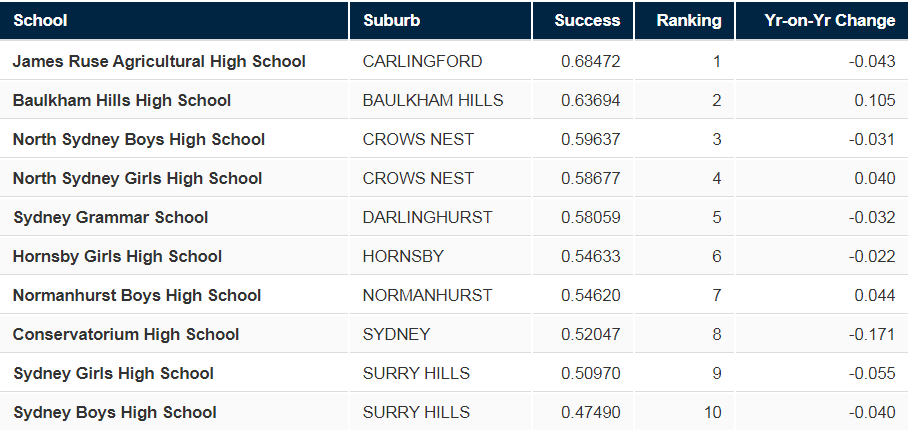
Task: Select North Sydney Boys High School
Action: pyautogui.click(x=139, y=140)
